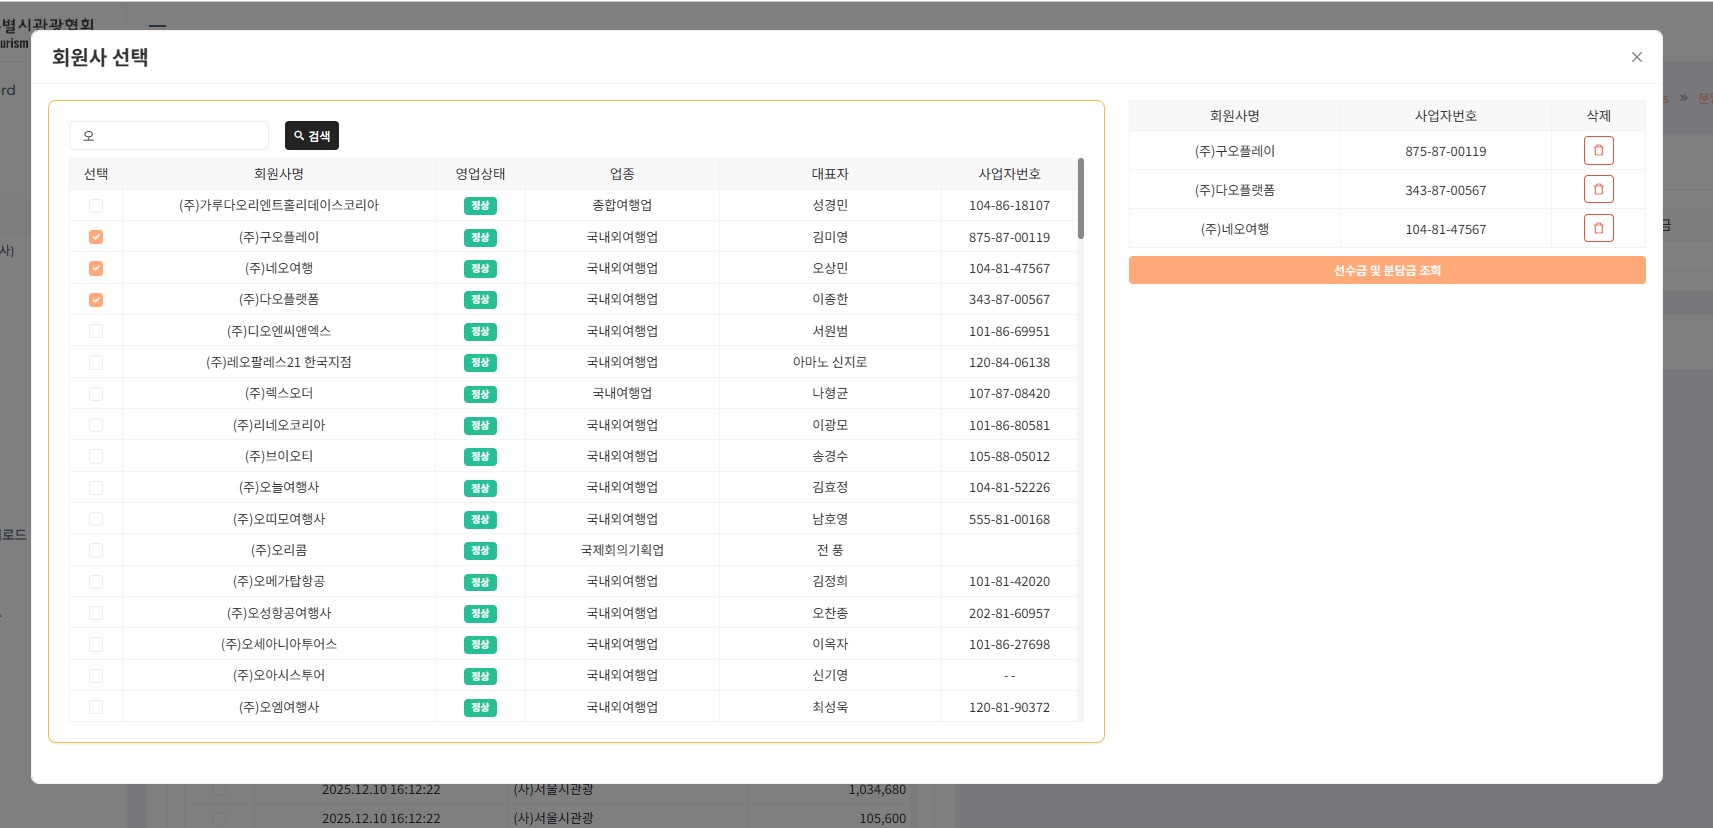Click the 검색 search button
The height and width of the screenshot is (828, 1713).
[312, 136]
